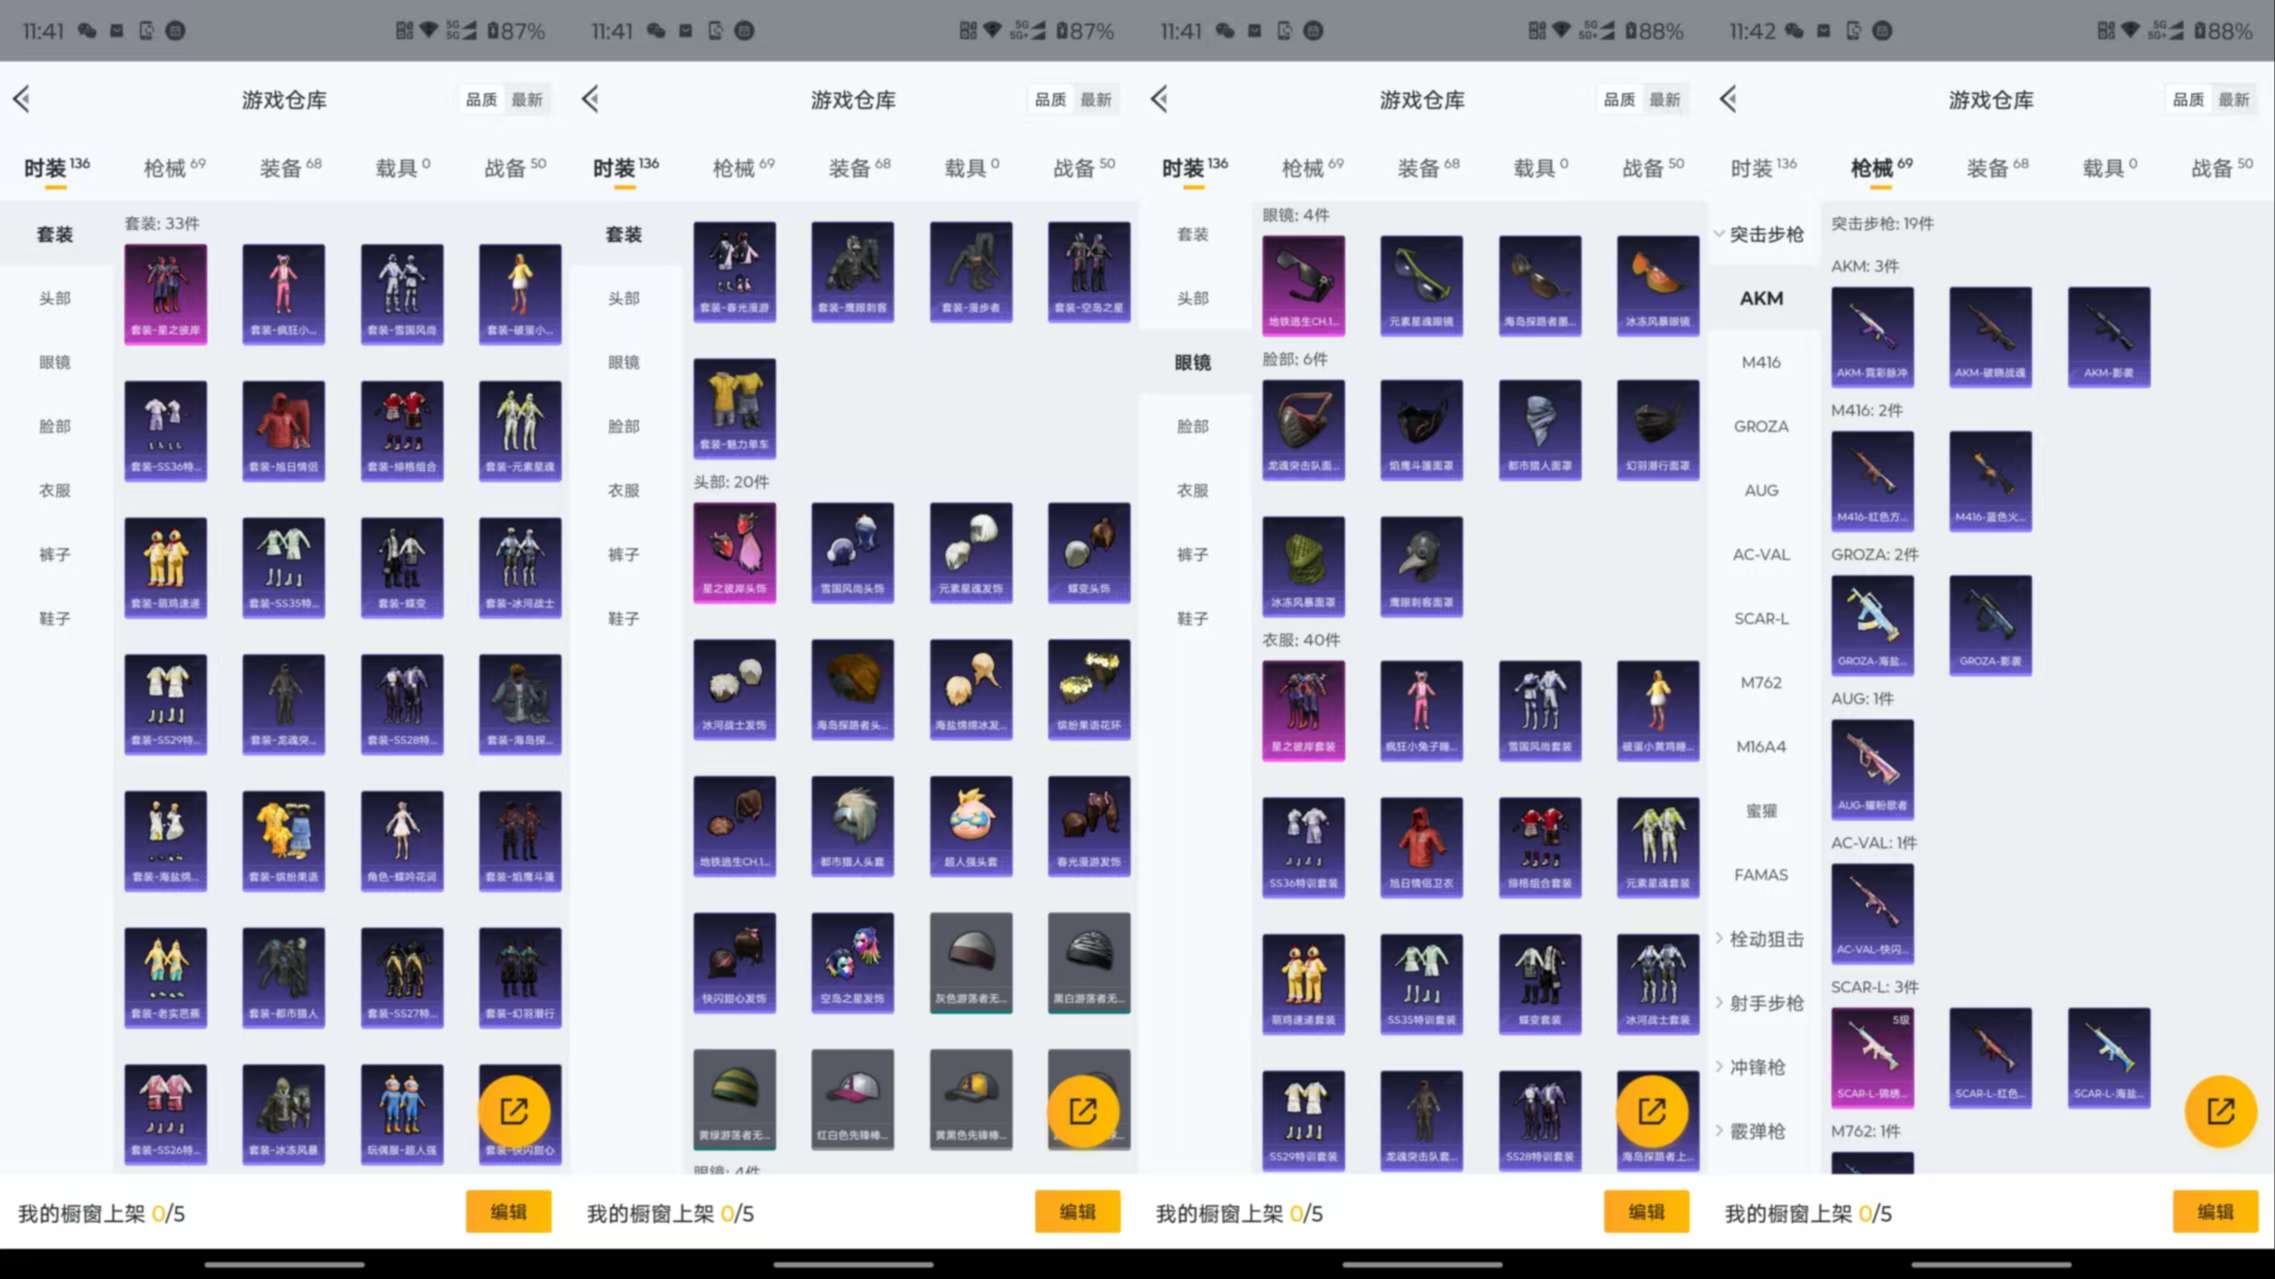Expand the 冲锋枪 category
2275x1279 pixels.
pyautogui.click(x=1757, y=1067)
